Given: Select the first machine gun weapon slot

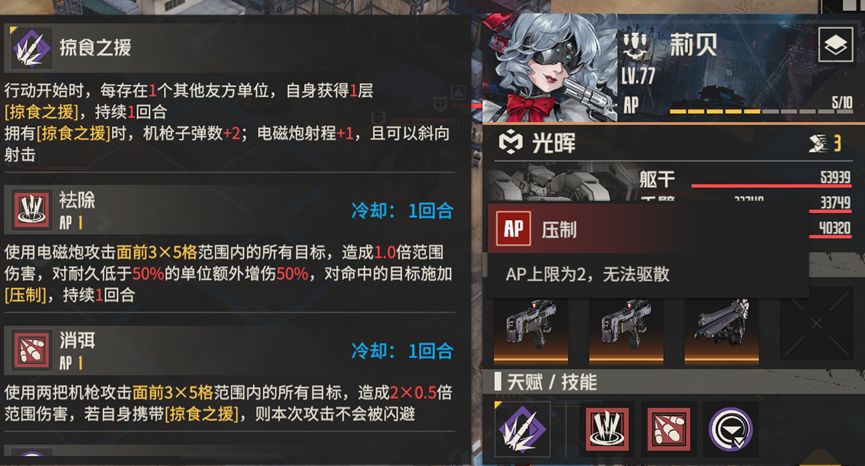Looking at the screenshot, I should 531,330.
